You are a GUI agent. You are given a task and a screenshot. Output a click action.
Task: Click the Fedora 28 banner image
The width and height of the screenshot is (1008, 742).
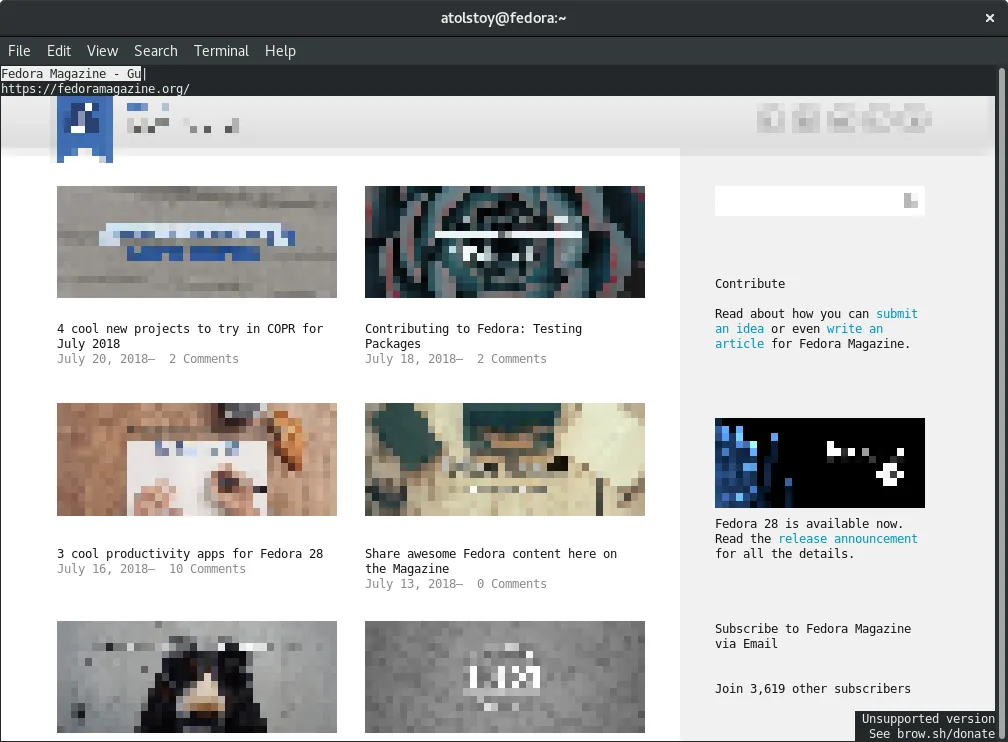(819, 463)
